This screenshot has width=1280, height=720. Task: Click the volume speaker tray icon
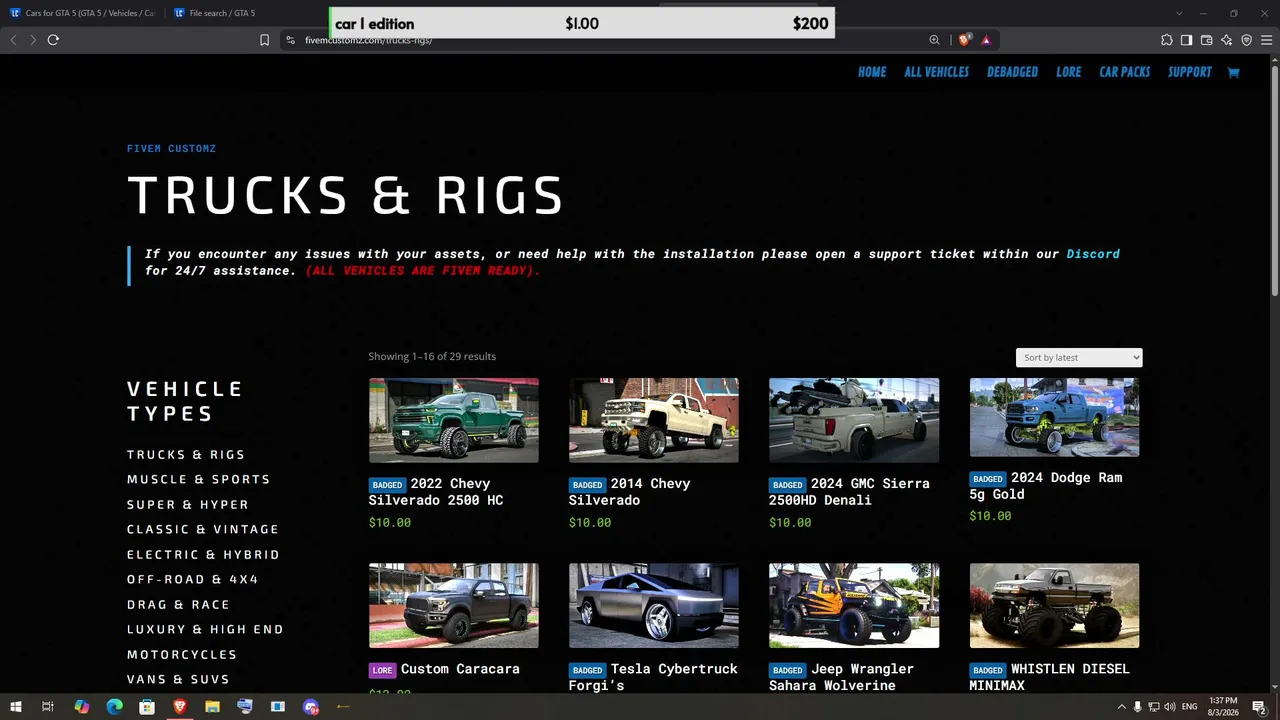pyautogui.click(x=1169, y=707)
